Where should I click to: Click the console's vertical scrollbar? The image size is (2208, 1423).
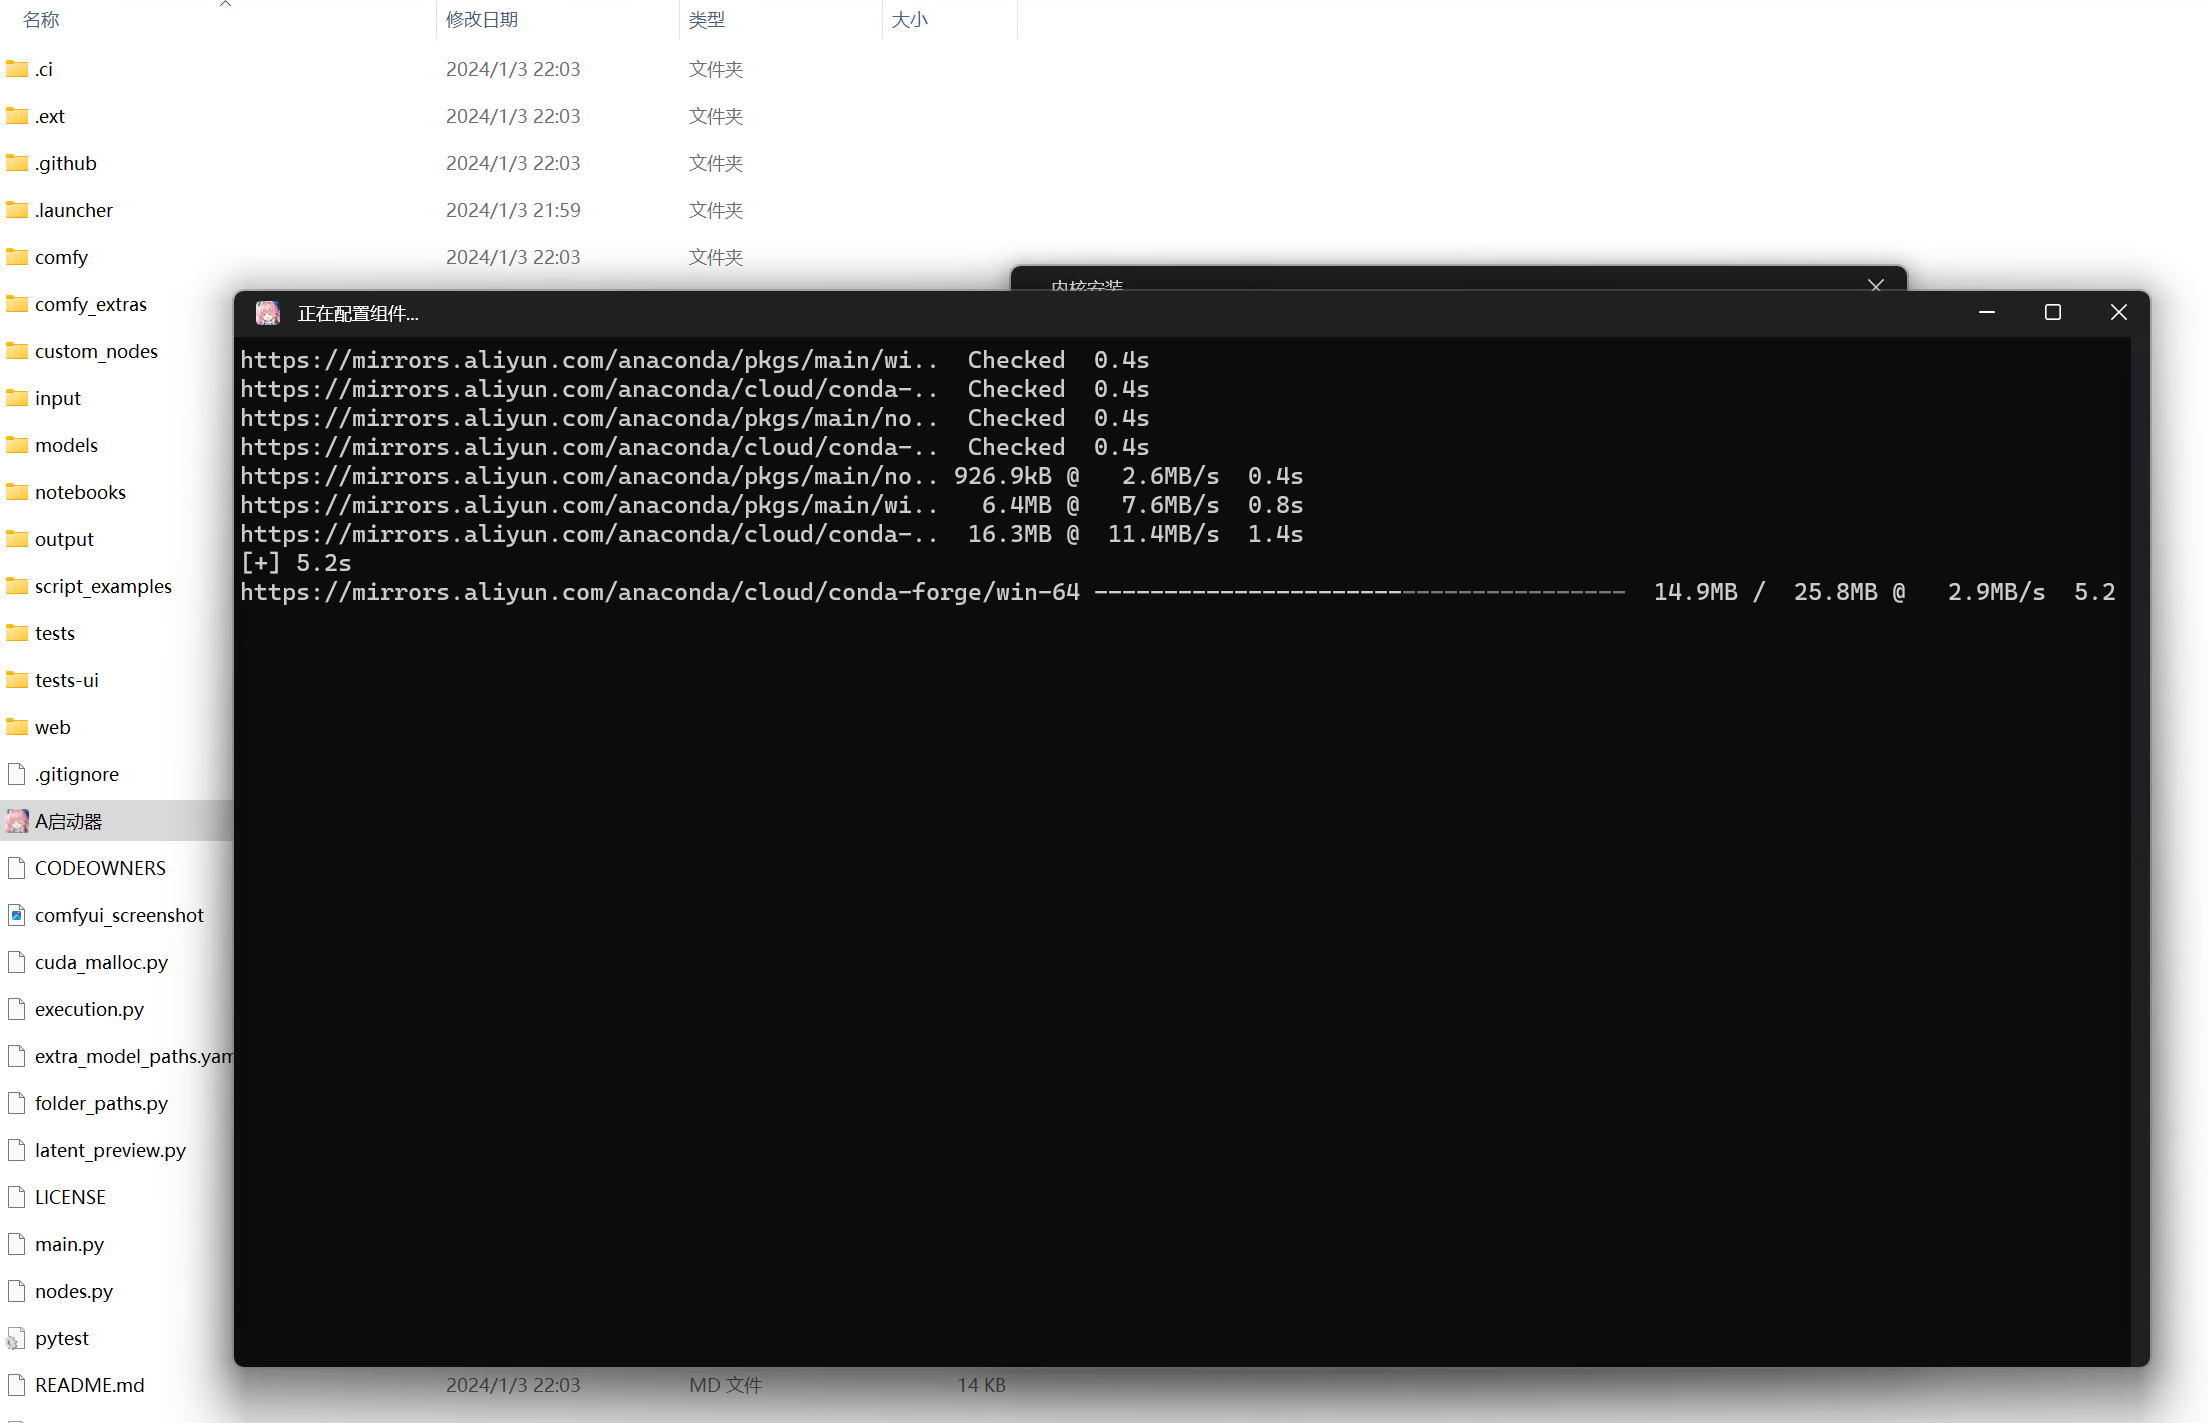point(2140,850)
